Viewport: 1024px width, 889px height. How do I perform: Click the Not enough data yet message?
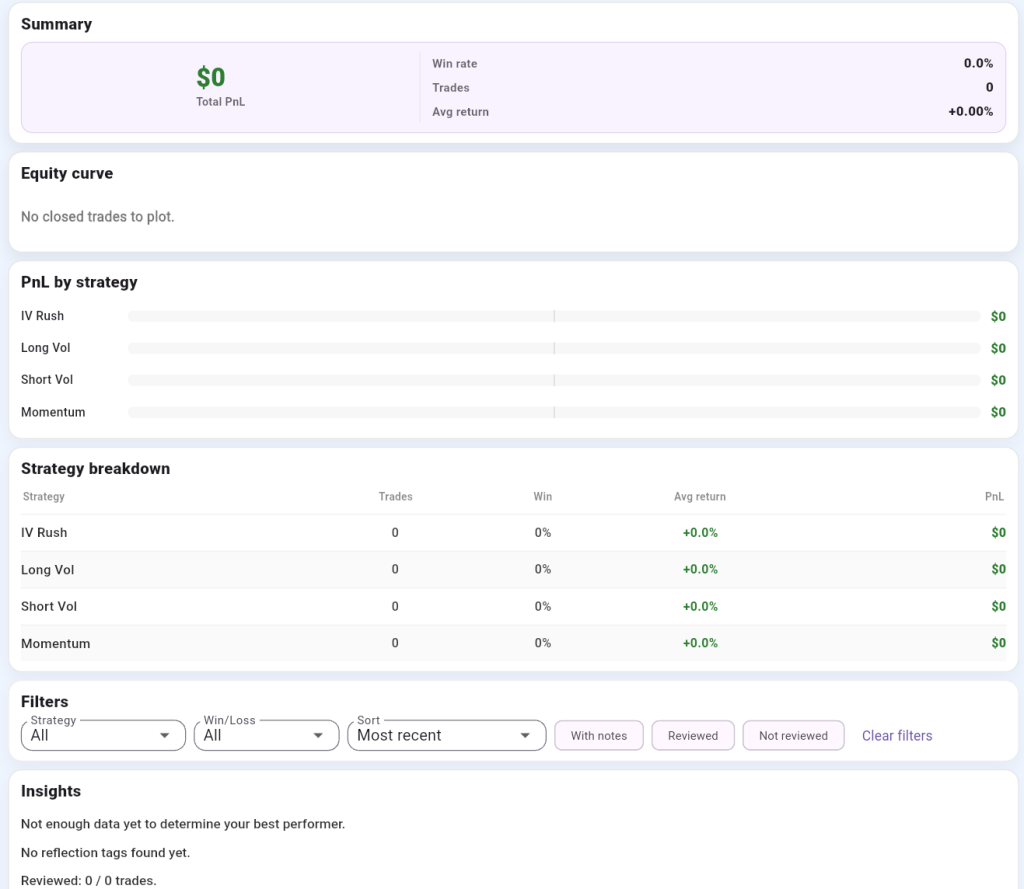(183, 824)
